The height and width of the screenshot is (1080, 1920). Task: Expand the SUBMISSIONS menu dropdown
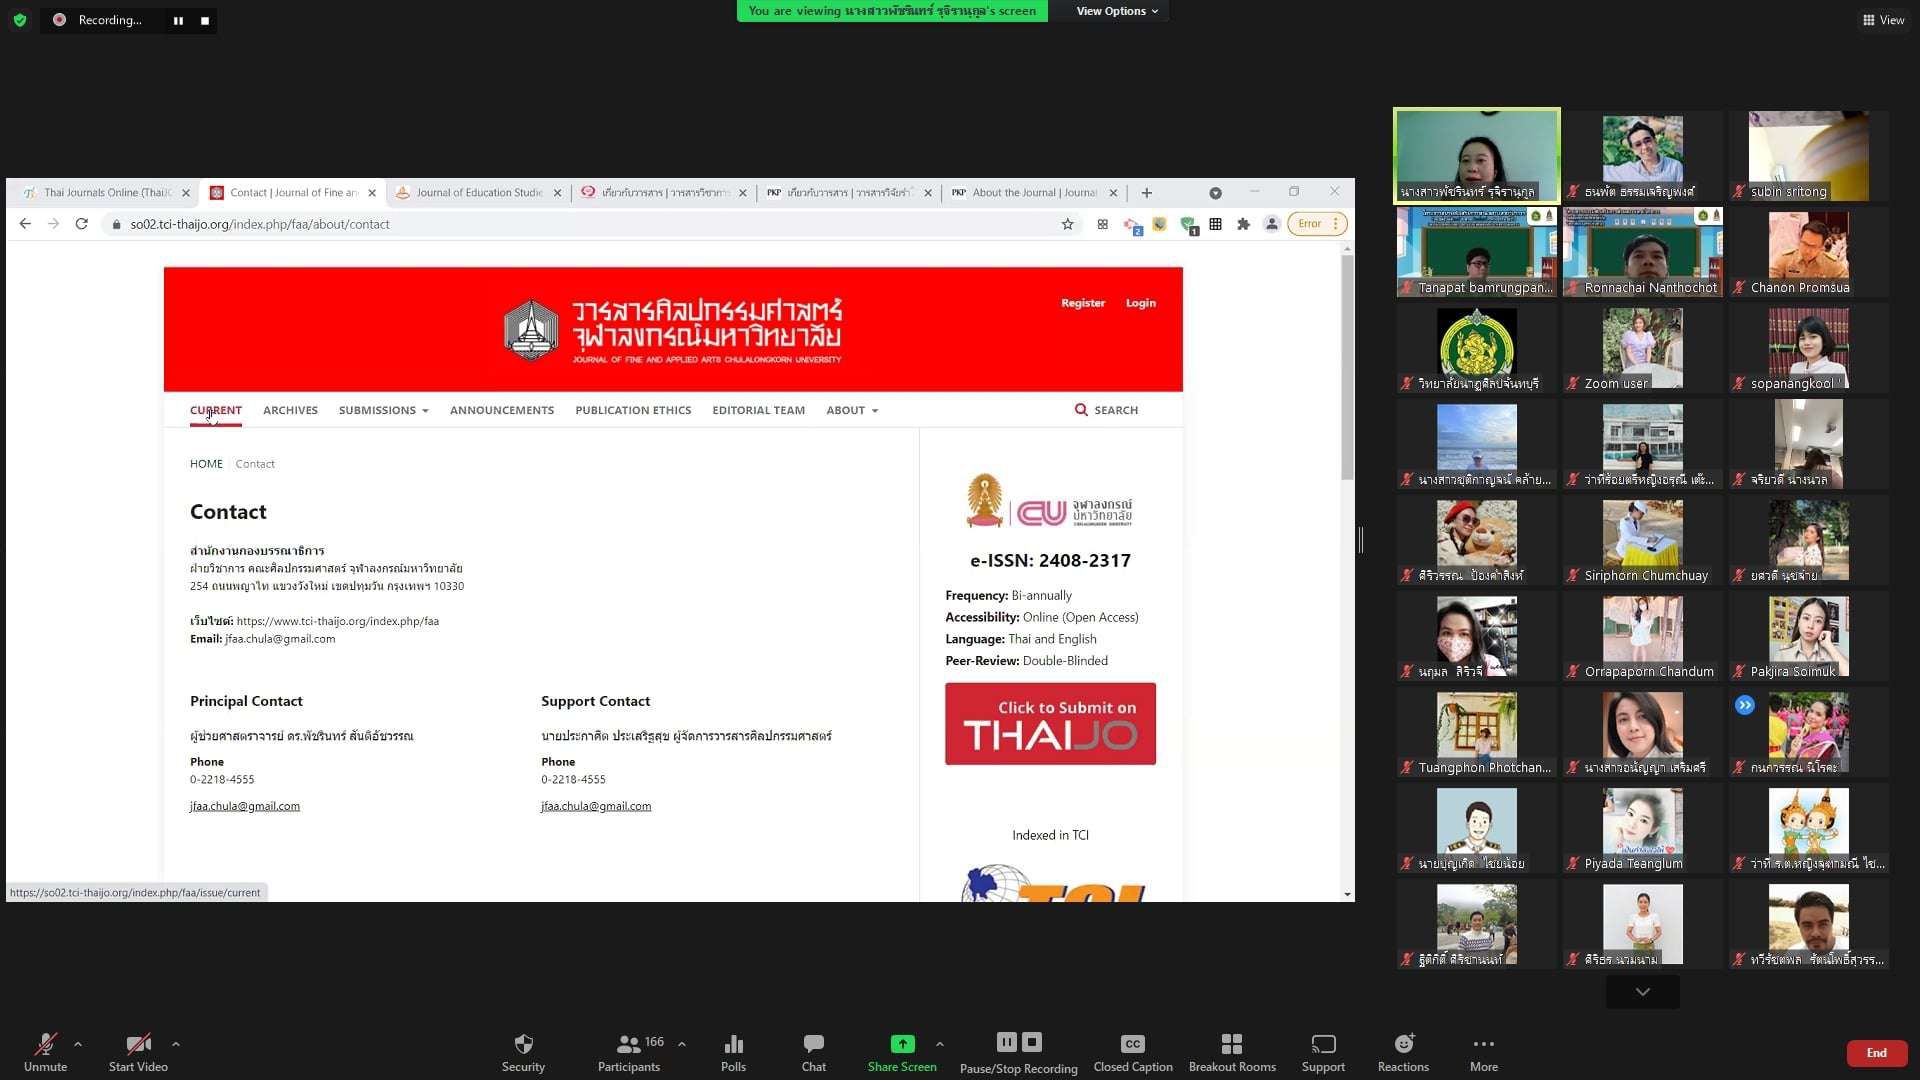383,410
